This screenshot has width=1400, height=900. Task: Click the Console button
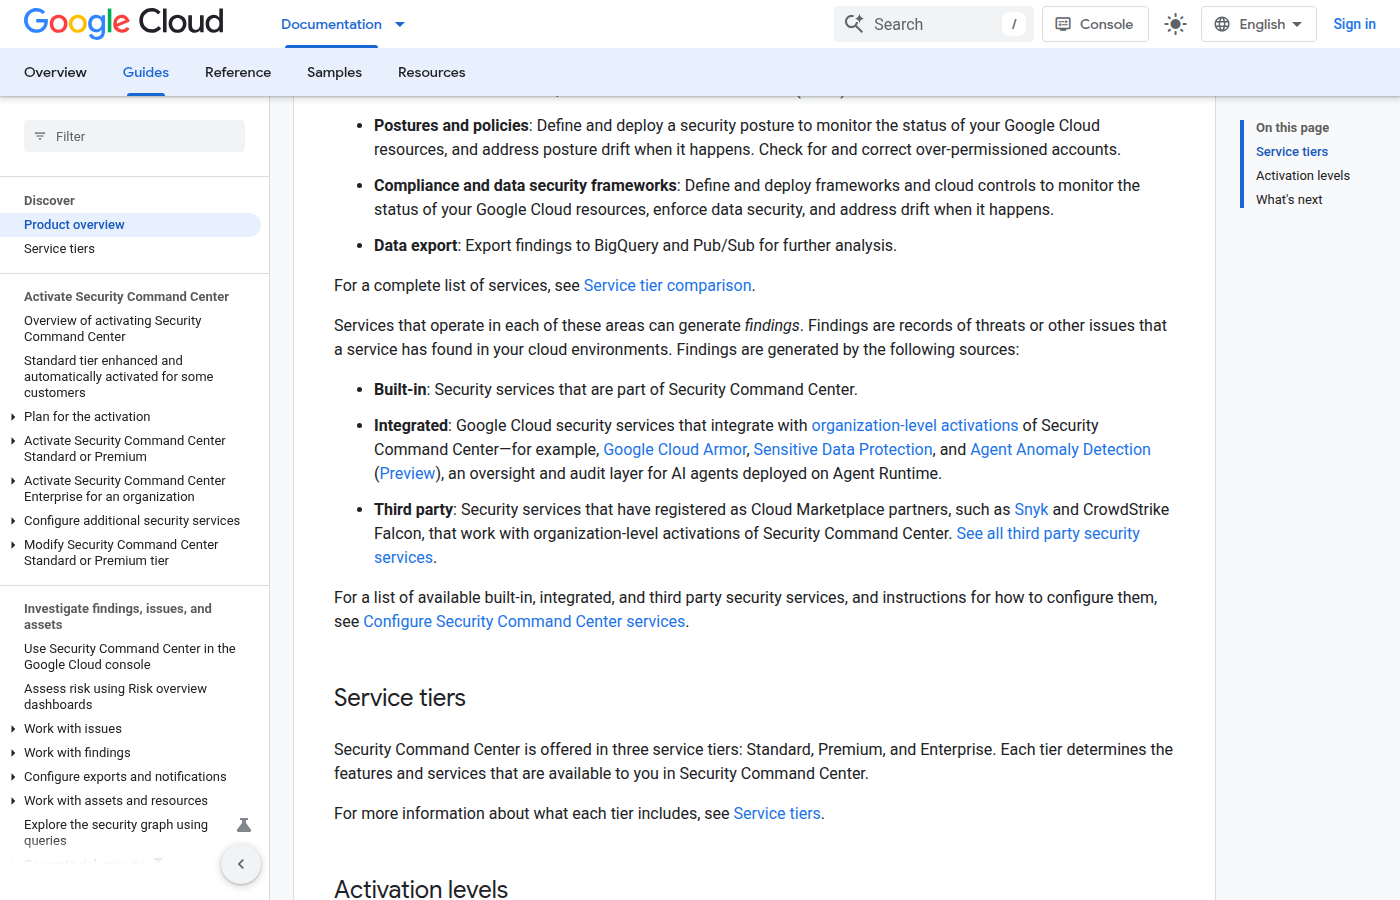[1095, 24]
